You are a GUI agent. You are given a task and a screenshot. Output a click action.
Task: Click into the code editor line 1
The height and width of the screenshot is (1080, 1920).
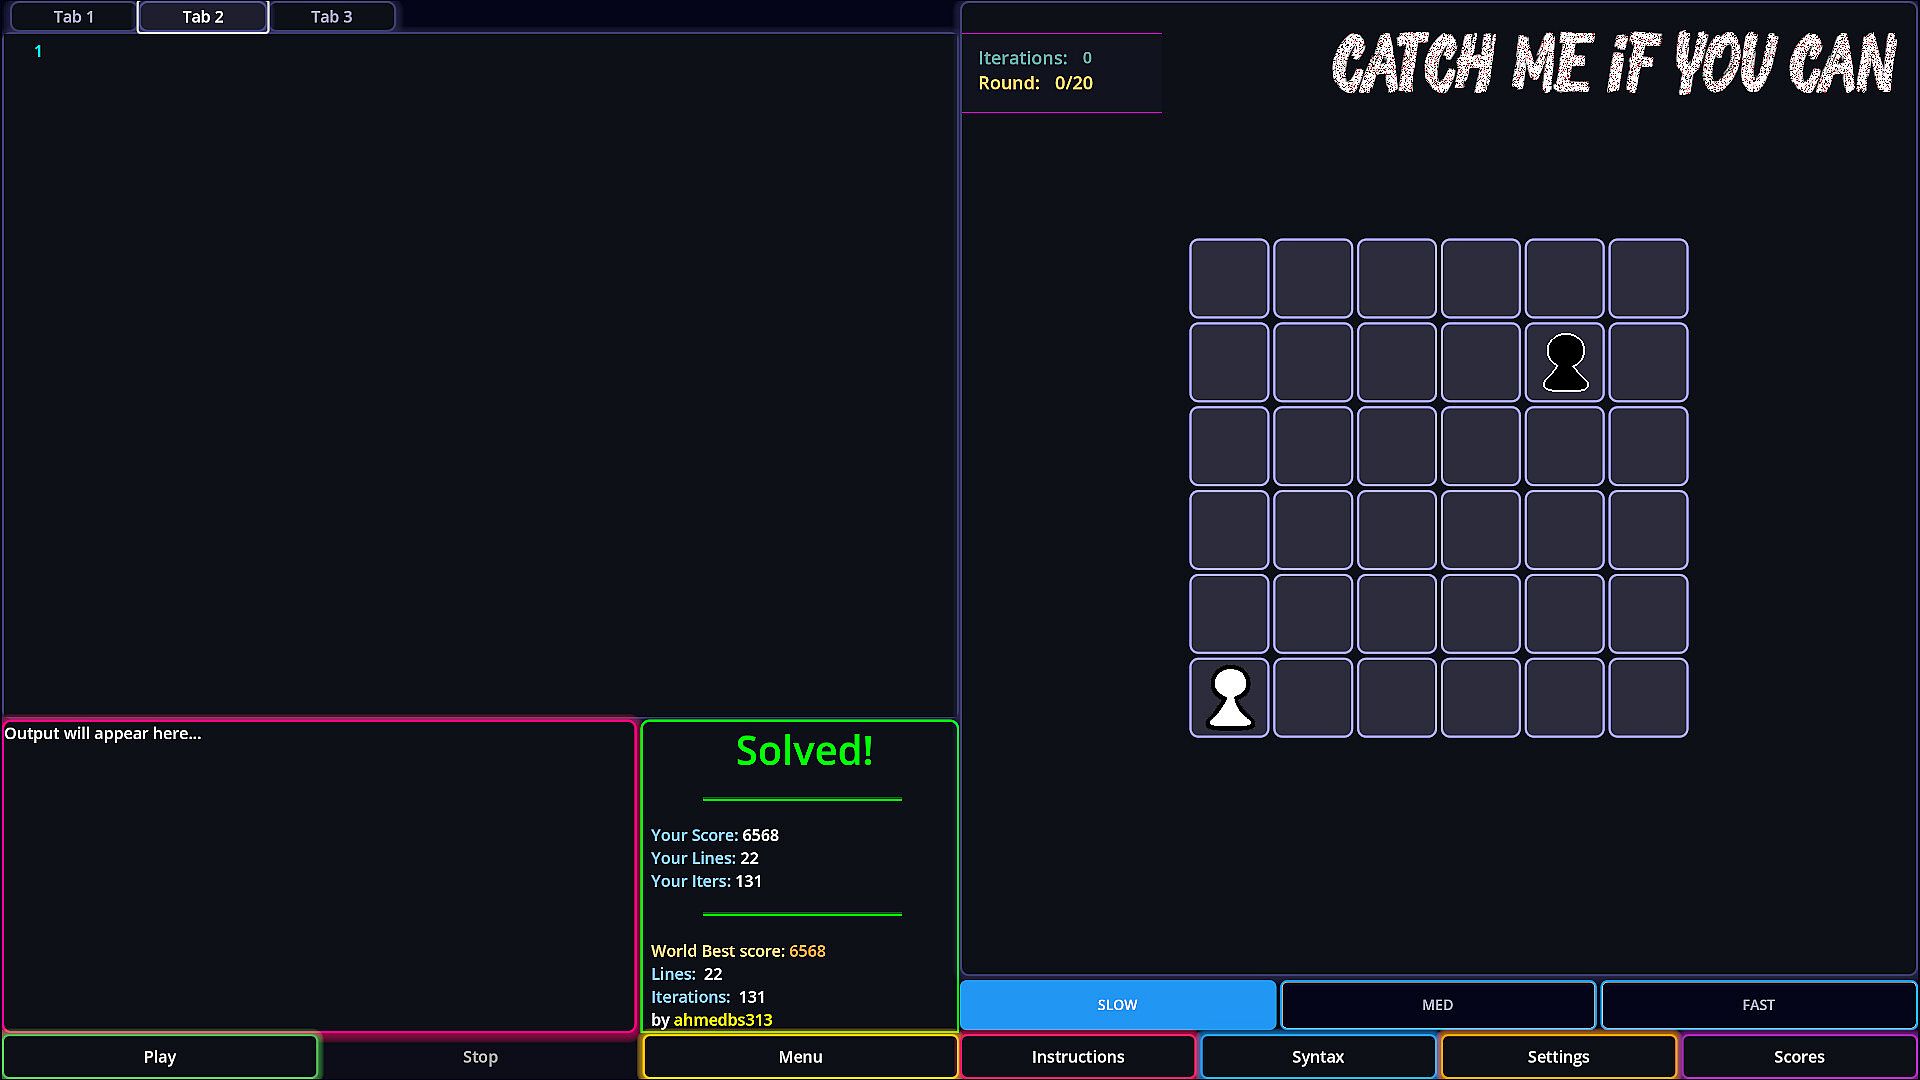[x=400, y=52]
